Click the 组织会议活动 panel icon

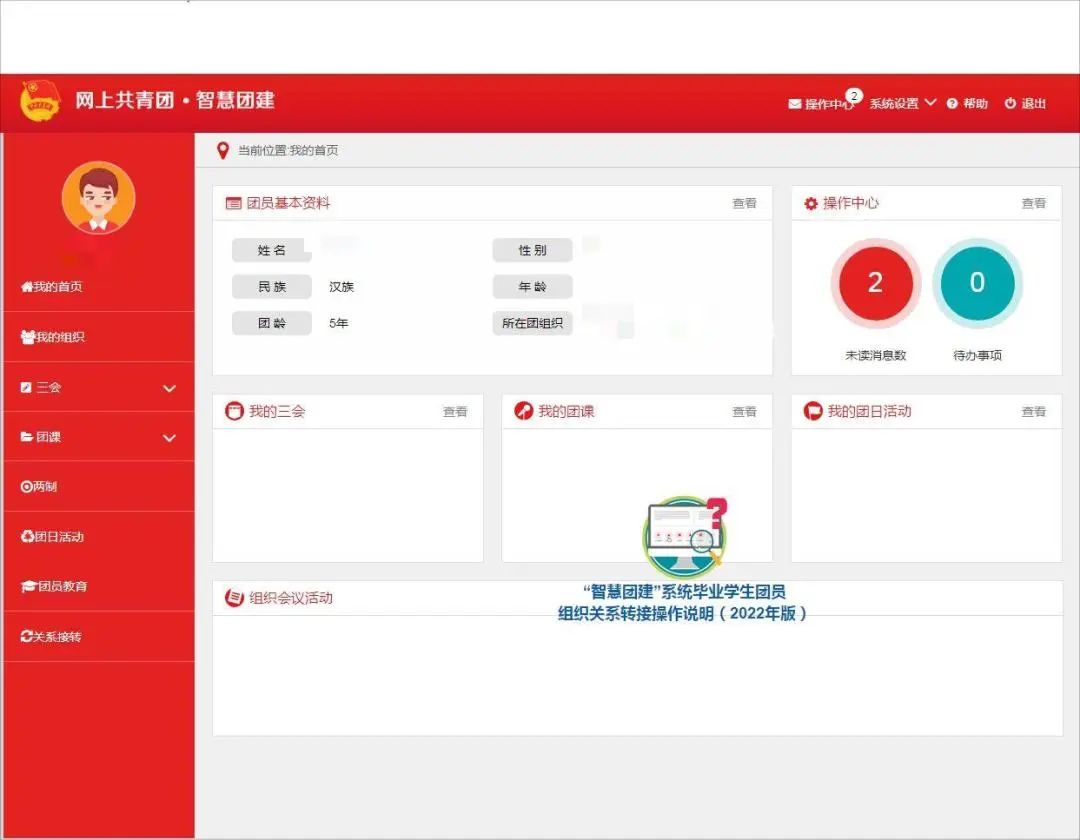233,598
